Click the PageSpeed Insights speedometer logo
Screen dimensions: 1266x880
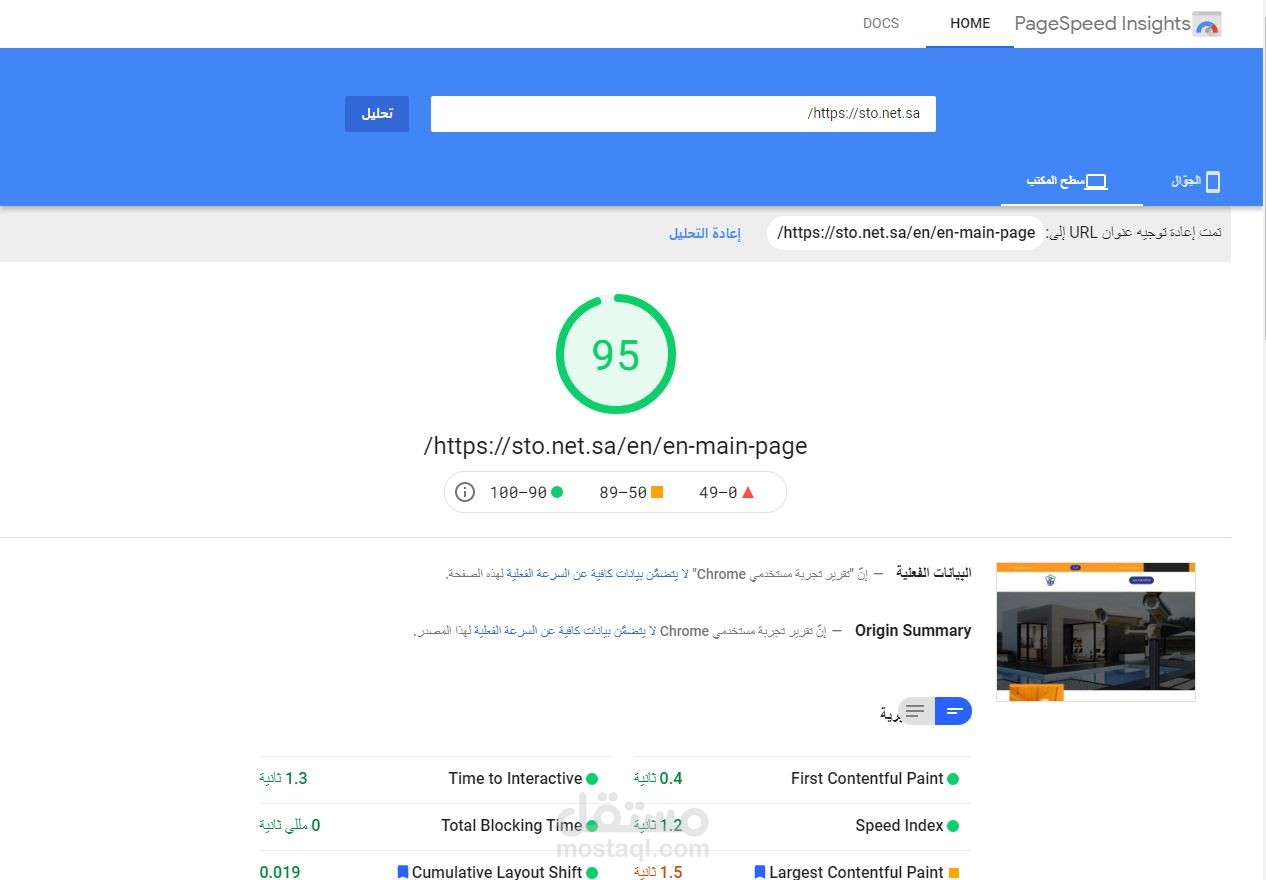pos(1207,23)
